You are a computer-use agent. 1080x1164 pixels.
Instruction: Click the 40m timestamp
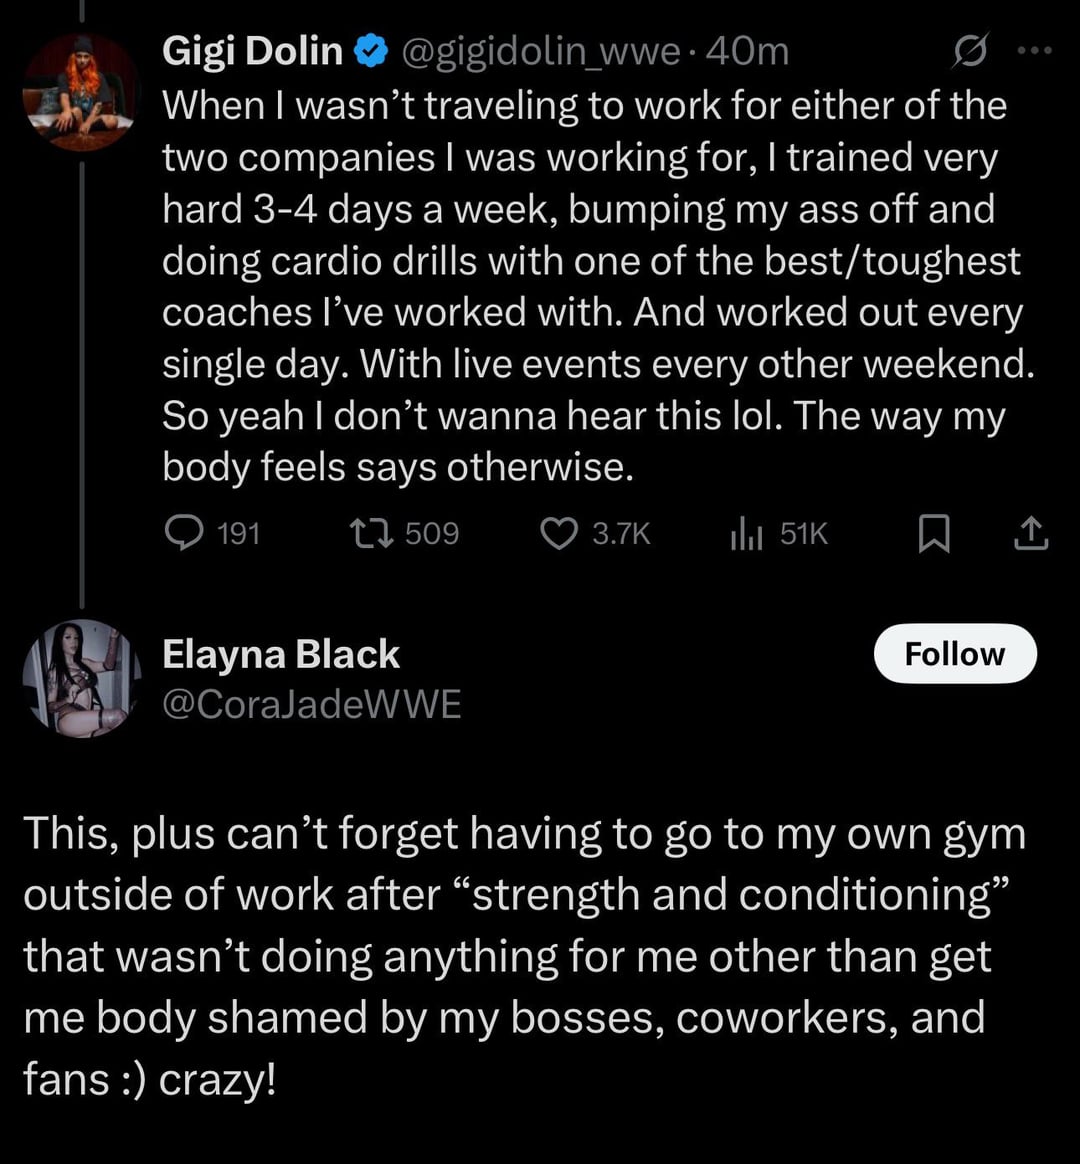(x=748, y=52)
